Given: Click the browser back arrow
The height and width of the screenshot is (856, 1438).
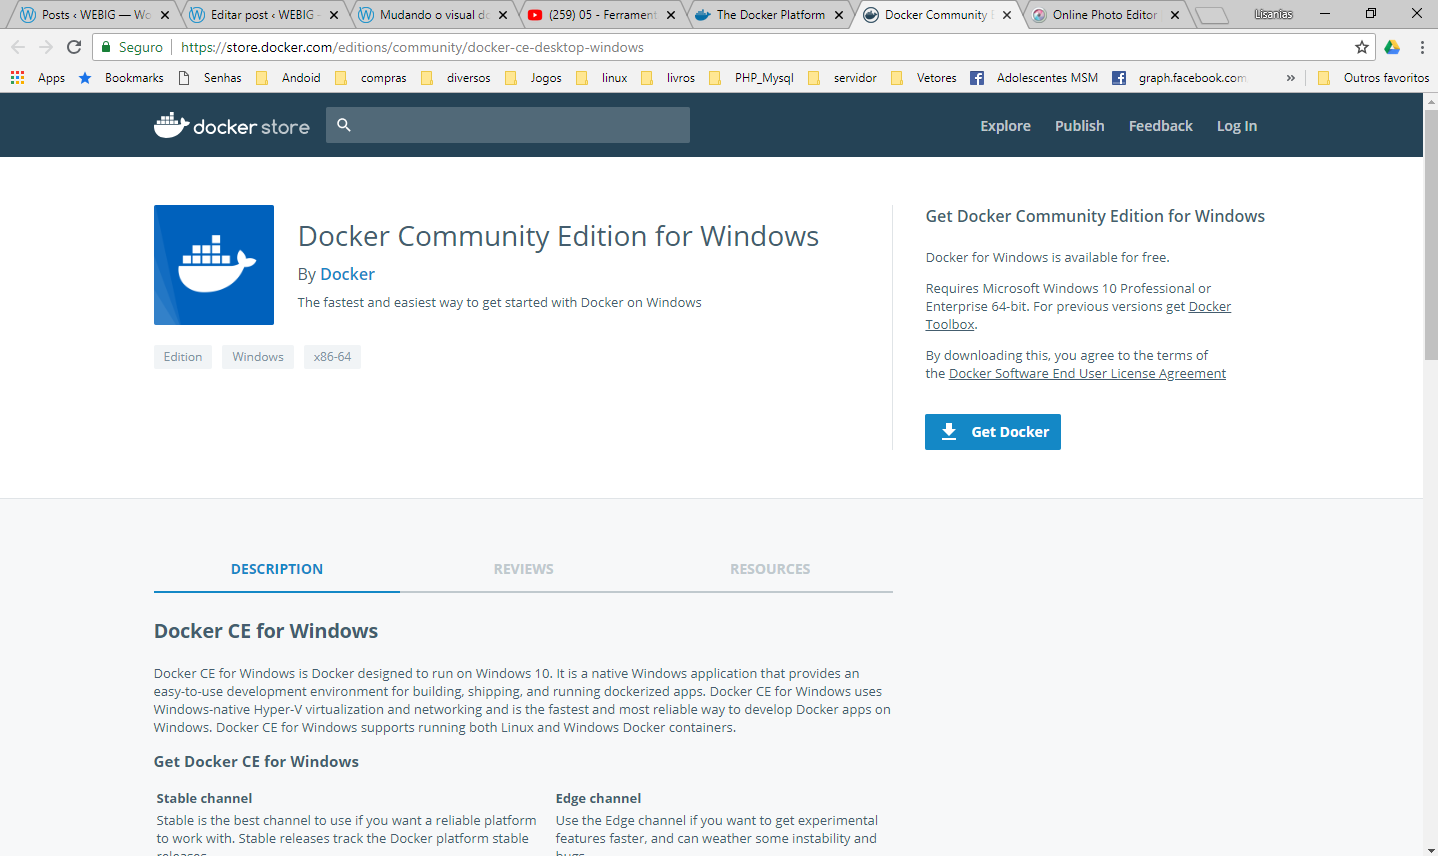Looking at the screenshot, I should [x=18, y=47].
